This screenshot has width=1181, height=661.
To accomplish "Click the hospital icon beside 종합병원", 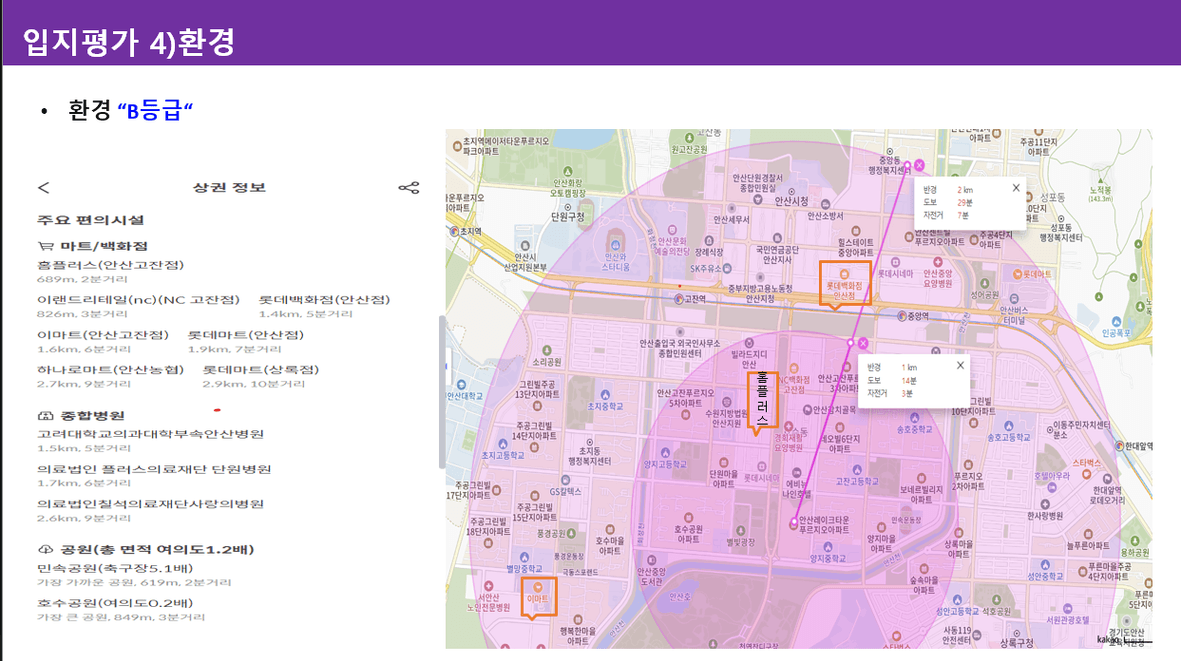I will pos(45,415).
